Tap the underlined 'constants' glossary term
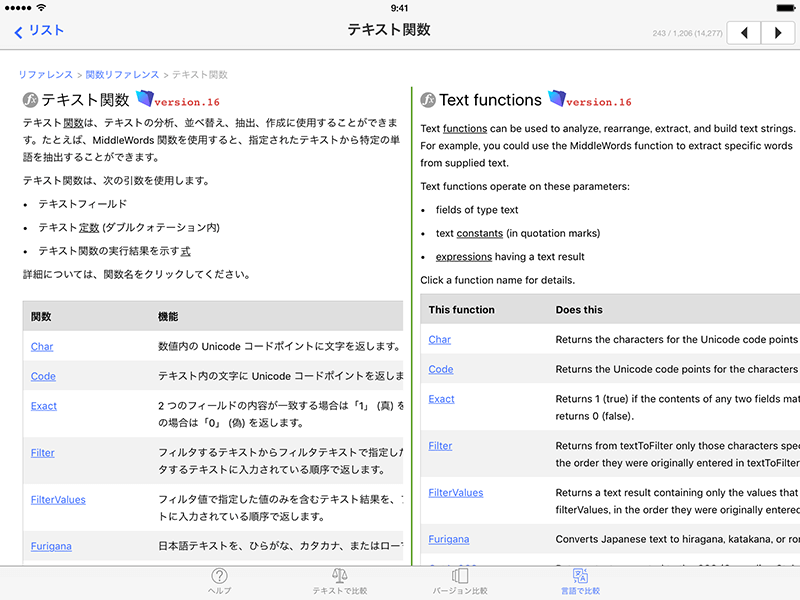Viewport: 800px width, 600px height. 478,233
